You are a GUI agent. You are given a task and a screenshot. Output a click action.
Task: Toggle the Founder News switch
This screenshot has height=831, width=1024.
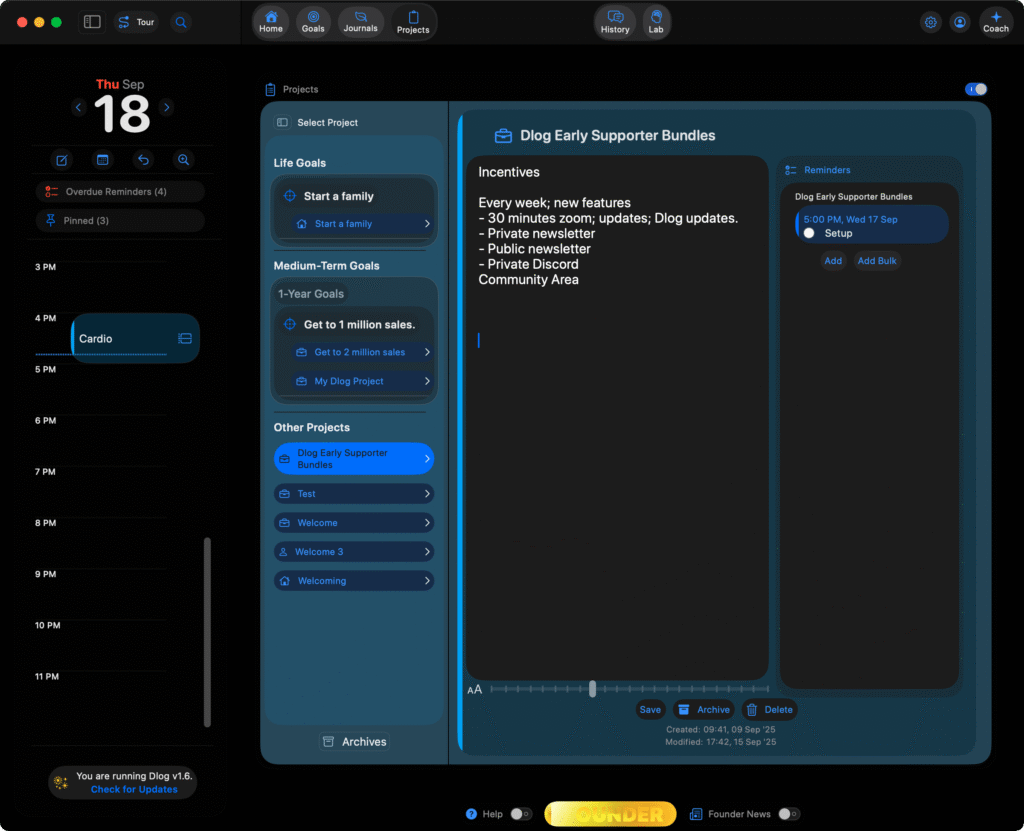(x=789, y=814)
